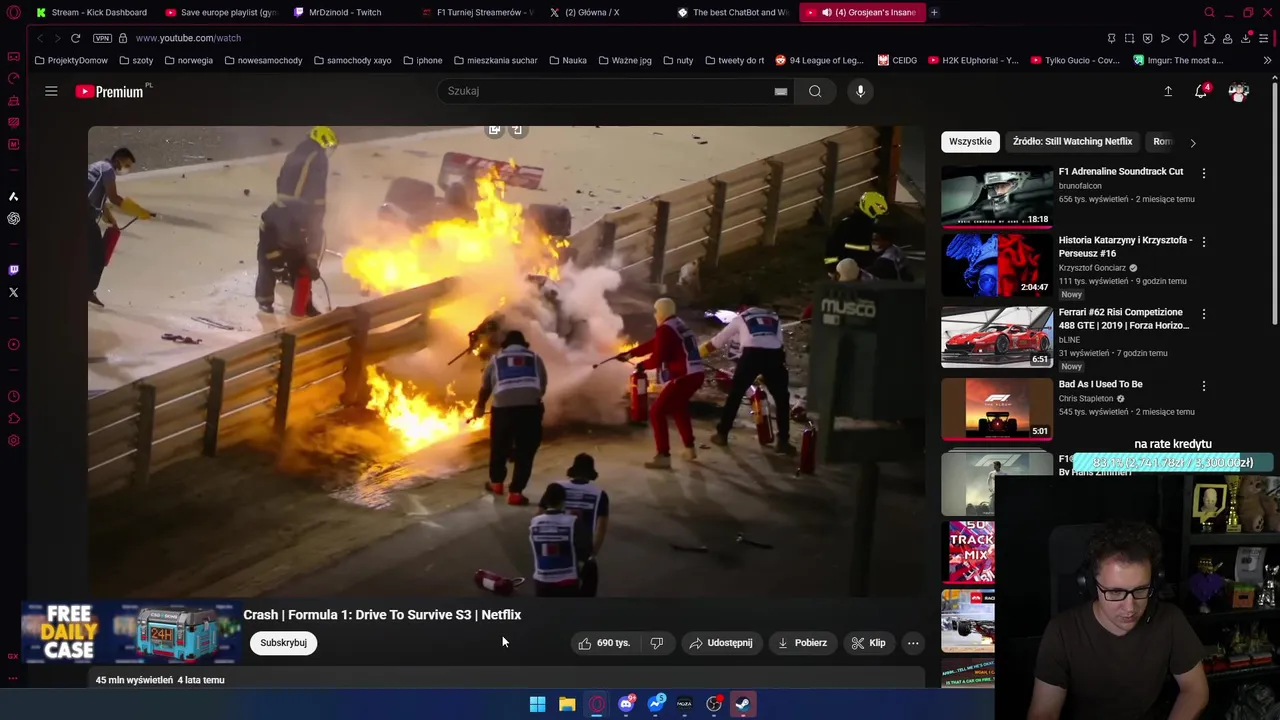Dislike the video with thumbs down
This screenshot has height=720, width=1280.
pyautogui.click(x=657, y=643)
